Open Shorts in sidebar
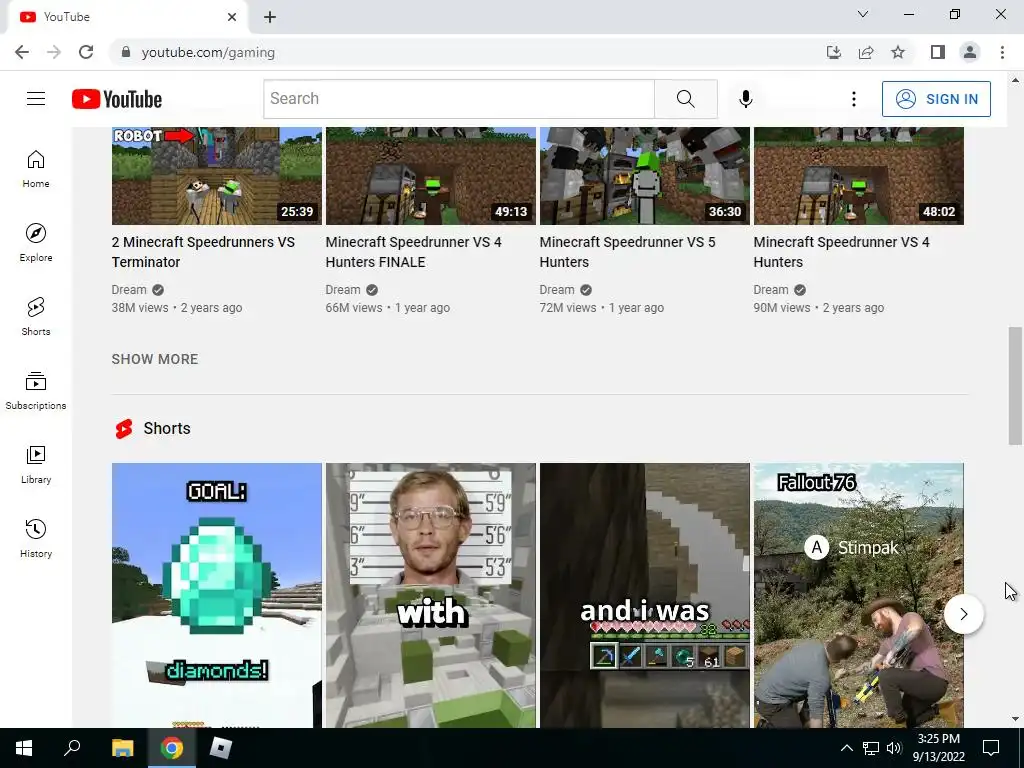 [36, 317]
